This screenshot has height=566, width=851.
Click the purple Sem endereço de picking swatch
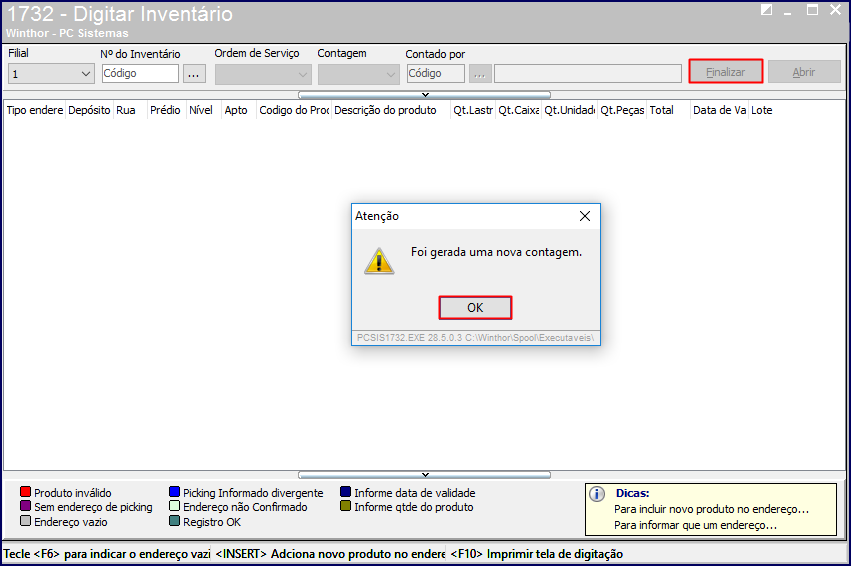pyautogui.click(x=25, y=506)
